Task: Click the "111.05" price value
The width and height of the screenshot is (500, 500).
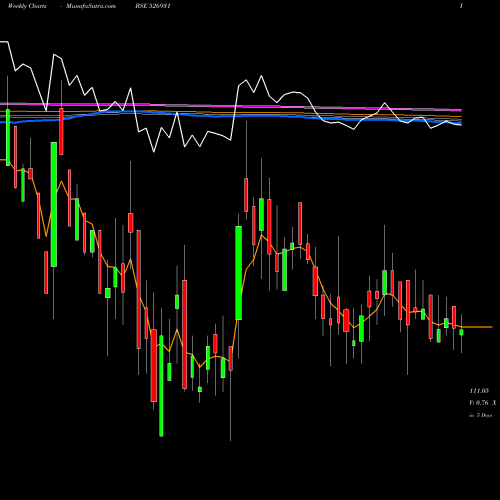Action: pos(479,390)
